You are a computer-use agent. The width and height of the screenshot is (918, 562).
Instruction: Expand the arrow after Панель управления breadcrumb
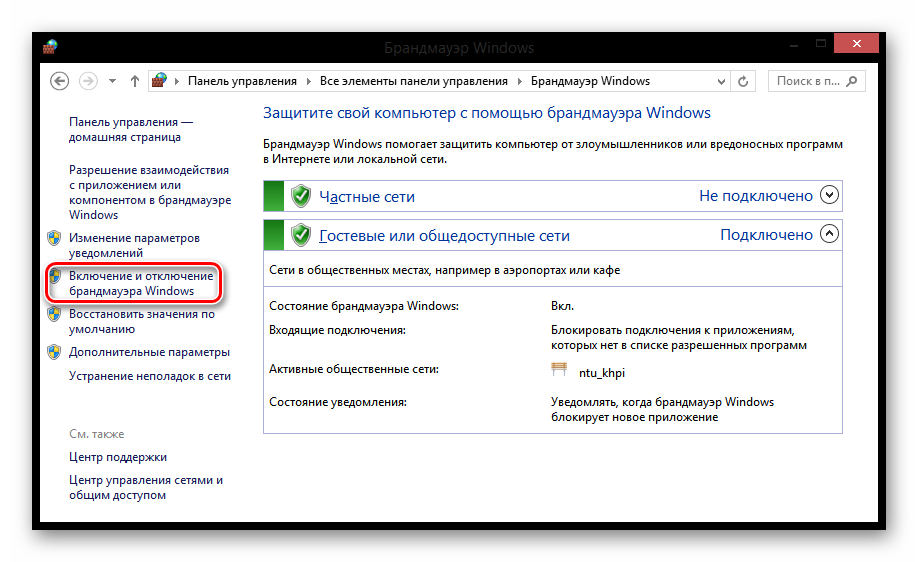[309, 81]
